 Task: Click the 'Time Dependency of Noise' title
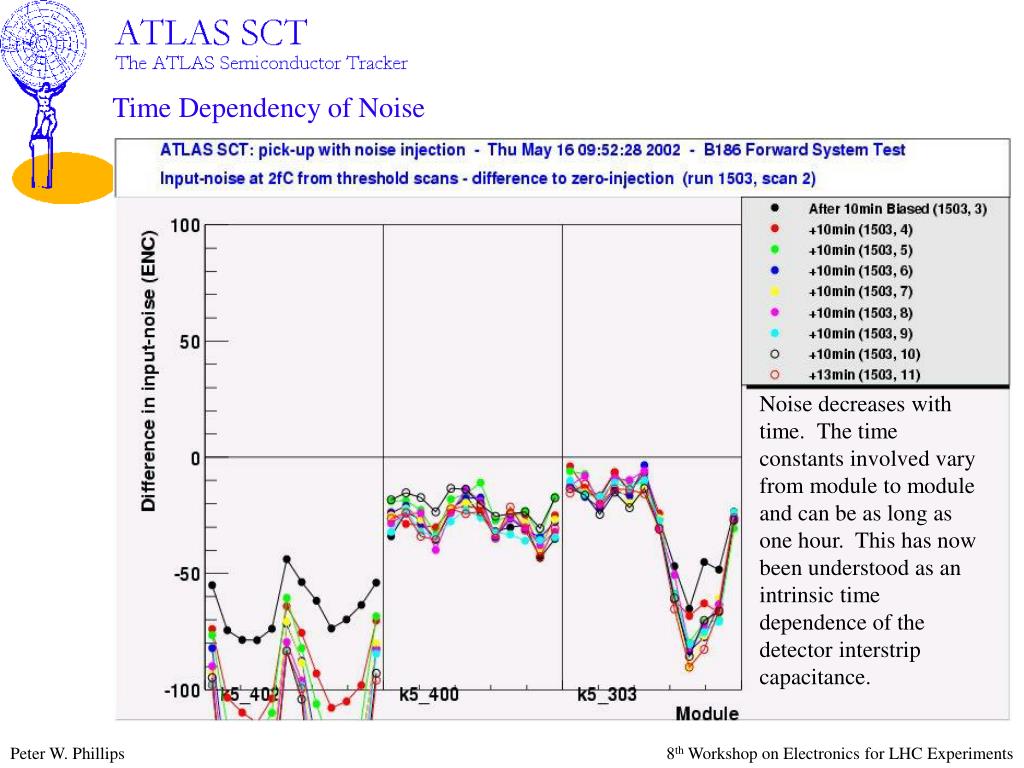(x=268, y=108)
